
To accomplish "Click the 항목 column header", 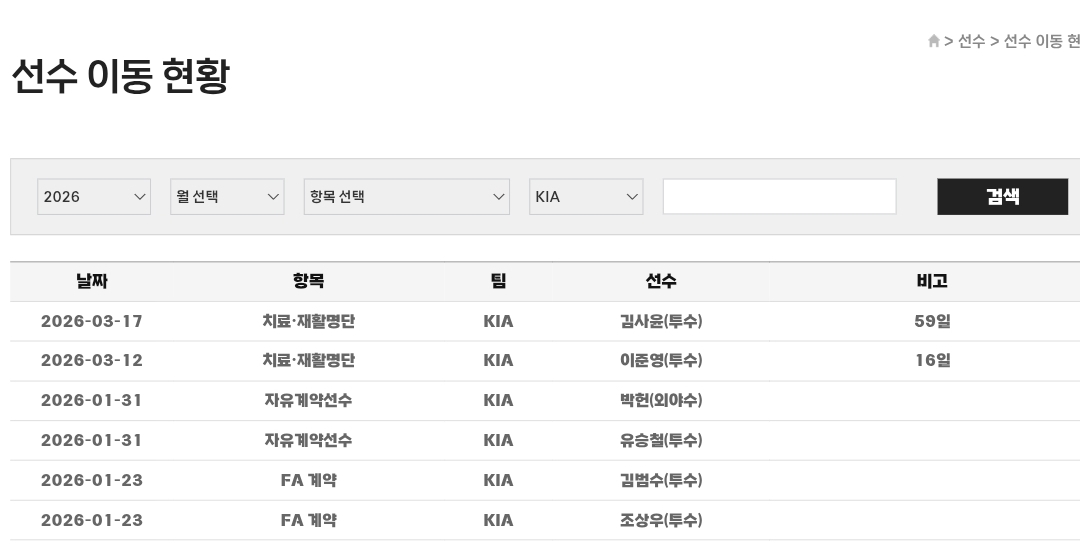I will pos(308,282).
